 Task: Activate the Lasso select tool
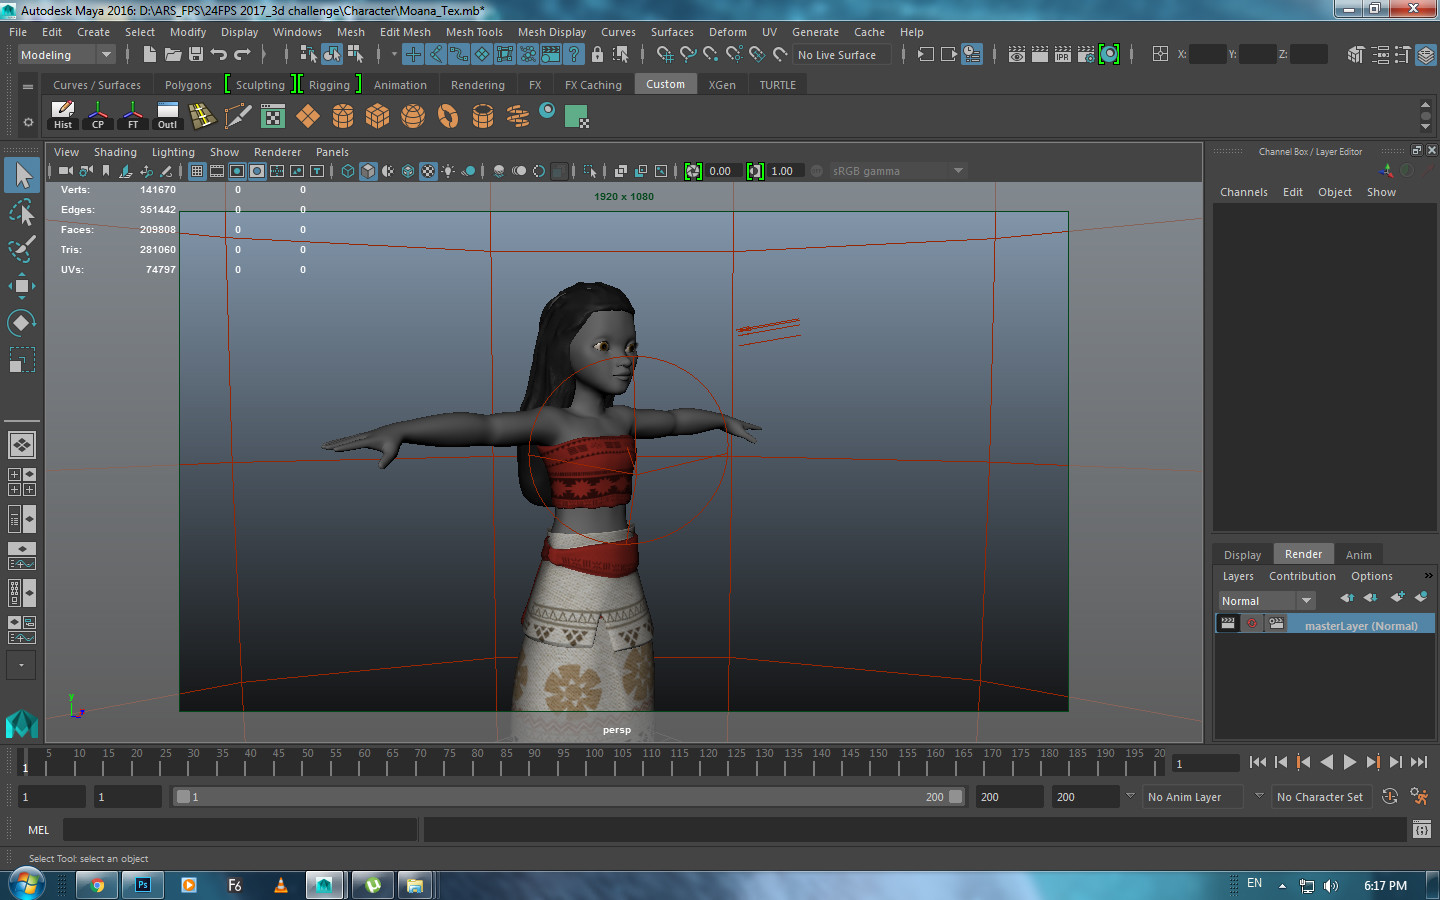[22, 212]
